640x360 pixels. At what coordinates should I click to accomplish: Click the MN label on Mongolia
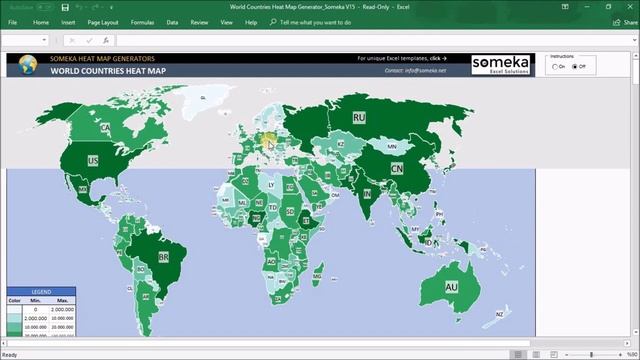point(392,146)
